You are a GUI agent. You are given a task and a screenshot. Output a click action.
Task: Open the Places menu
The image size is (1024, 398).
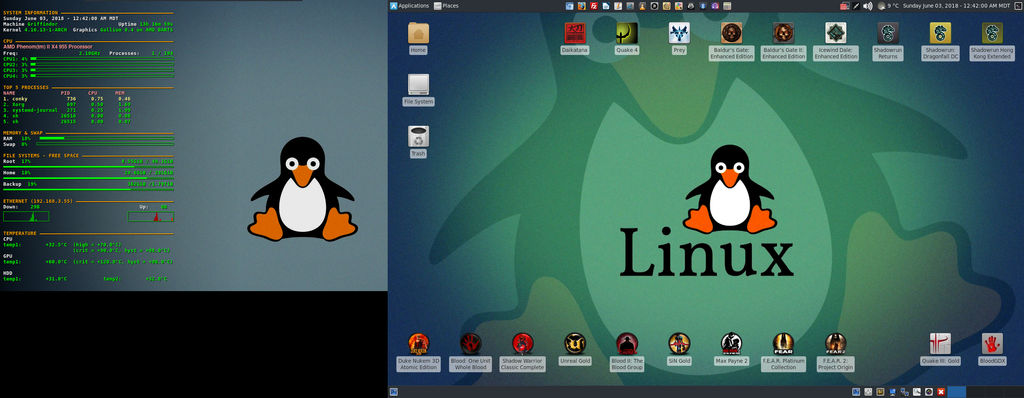(446, 6)
